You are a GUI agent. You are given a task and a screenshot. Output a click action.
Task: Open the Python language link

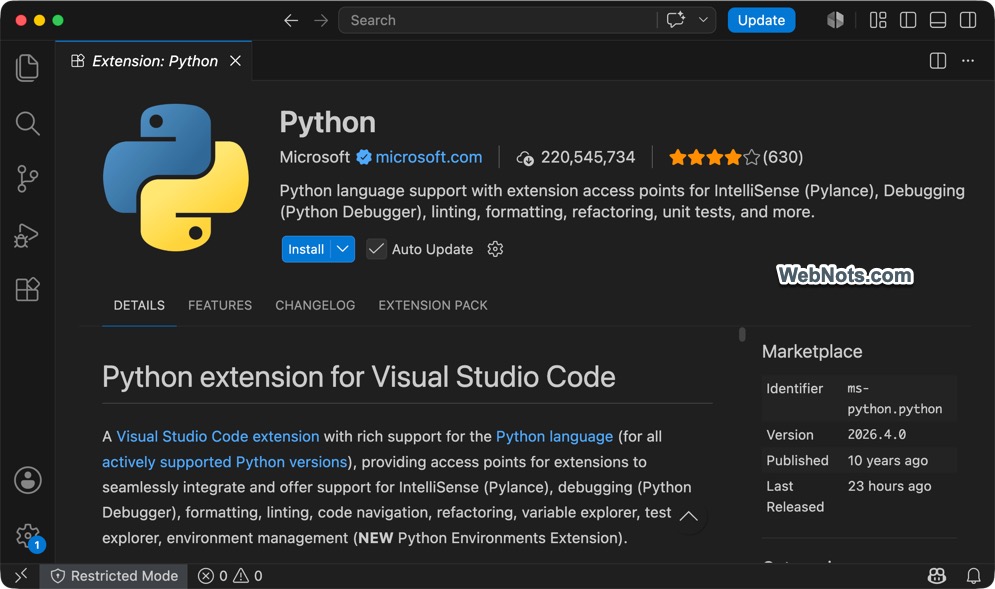click(554, 437)
